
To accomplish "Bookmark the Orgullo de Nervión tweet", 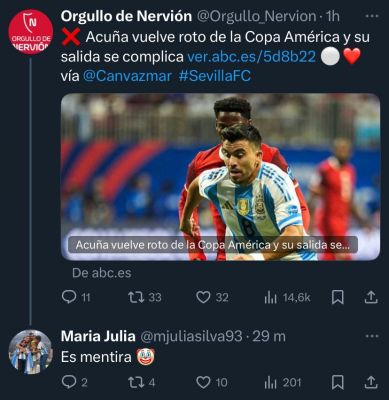I will coord(337,297).
